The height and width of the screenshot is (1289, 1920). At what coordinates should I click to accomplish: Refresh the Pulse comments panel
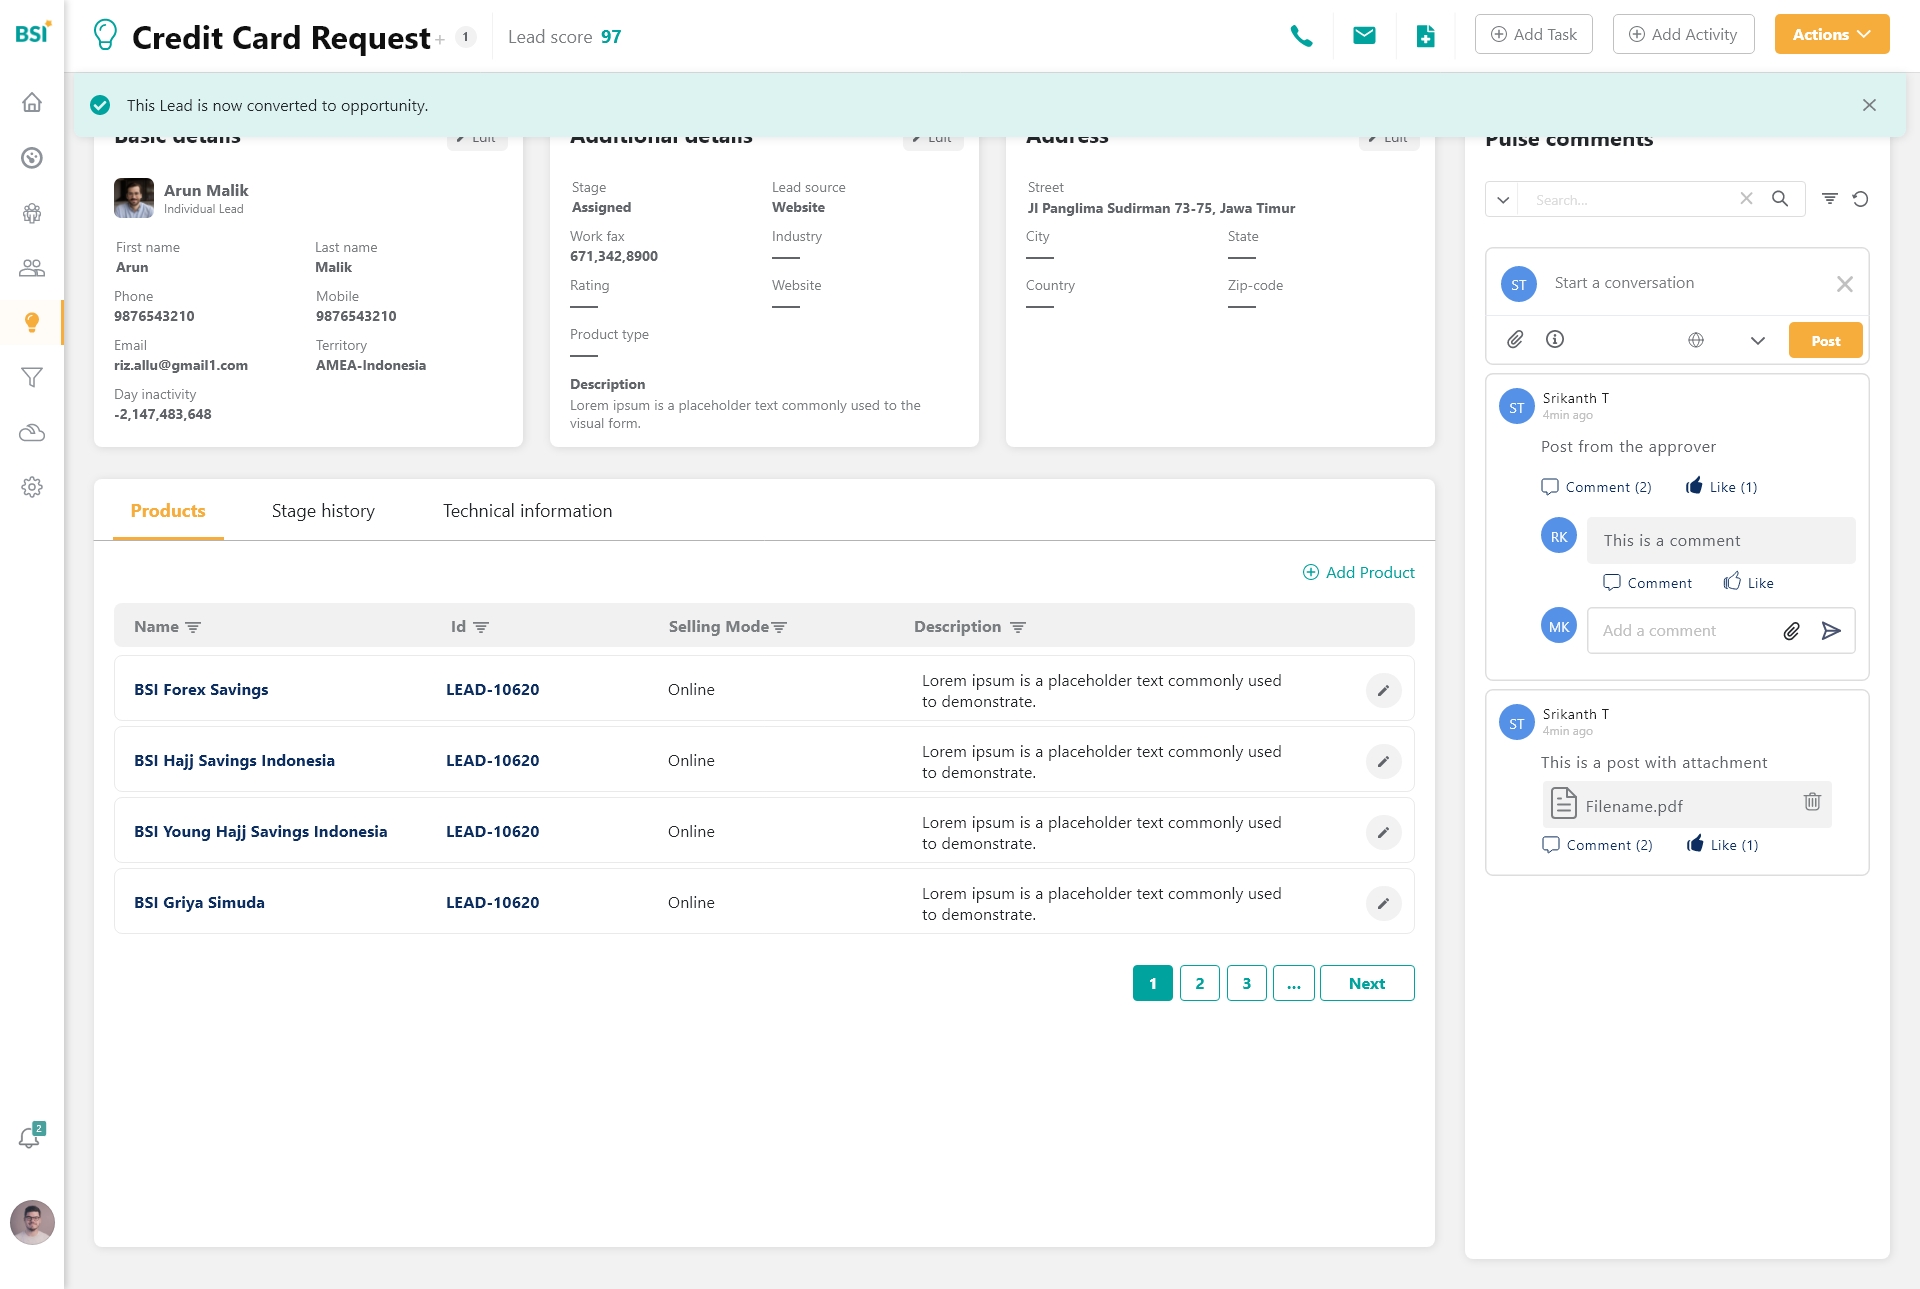point(1860,199)
